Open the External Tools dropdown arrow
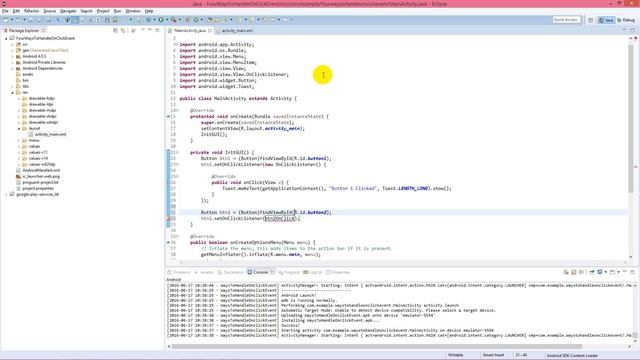 180,20
